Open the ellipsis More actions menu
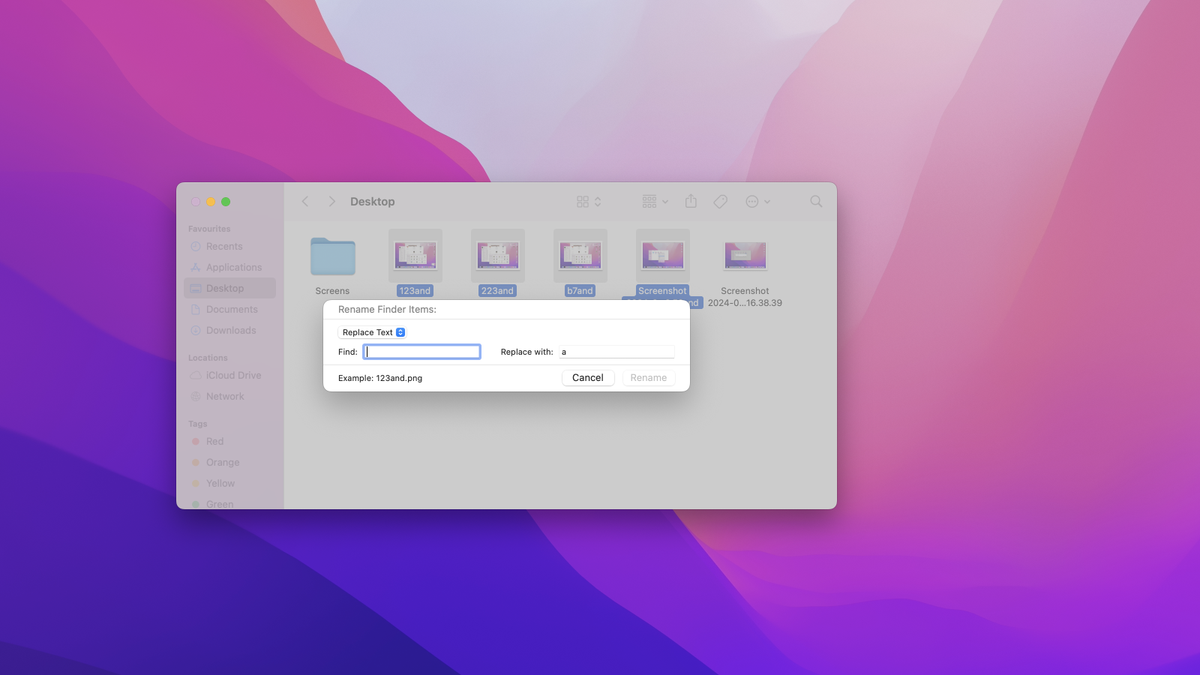1200x675 pixels. coord(757,202)
